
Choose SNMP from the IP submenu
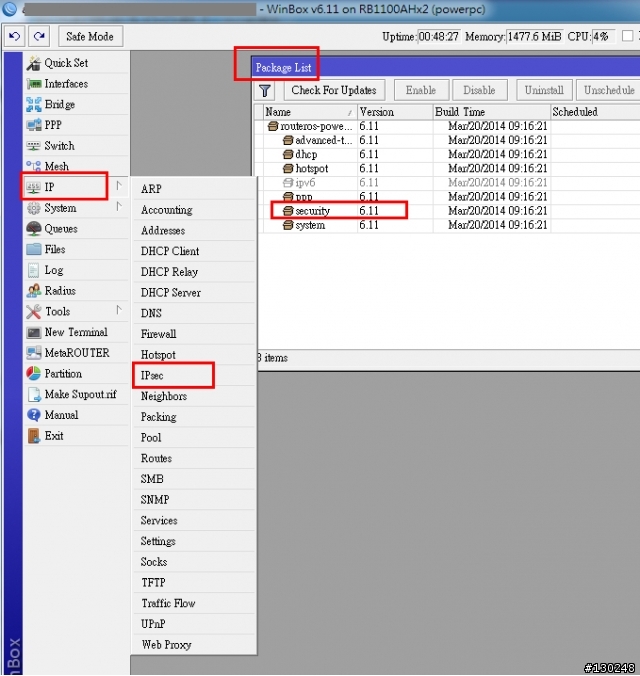(194, 500)
